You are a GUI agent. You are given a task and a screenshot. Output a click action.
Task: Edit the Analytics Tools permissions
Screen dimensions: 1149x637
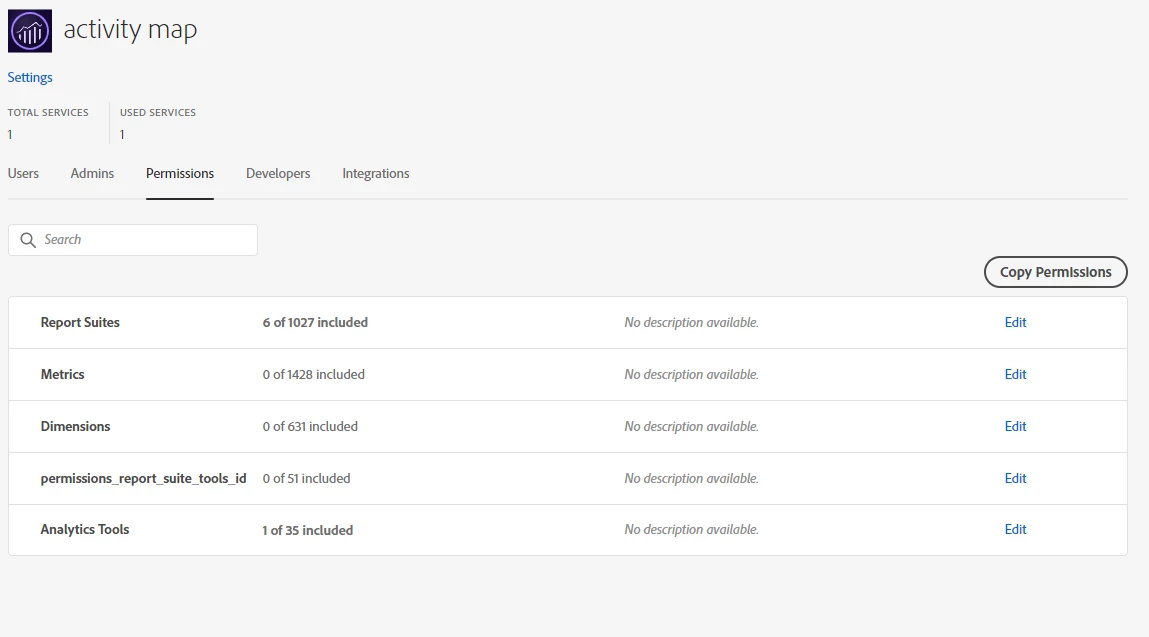tap(1015, 529)
